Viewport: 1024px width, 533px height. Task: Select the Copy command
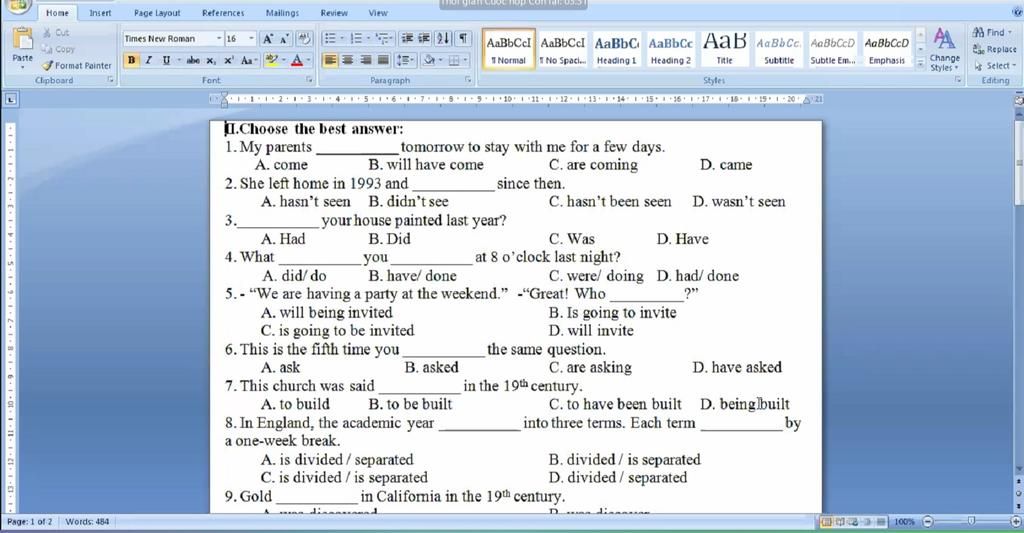point(58,49)
